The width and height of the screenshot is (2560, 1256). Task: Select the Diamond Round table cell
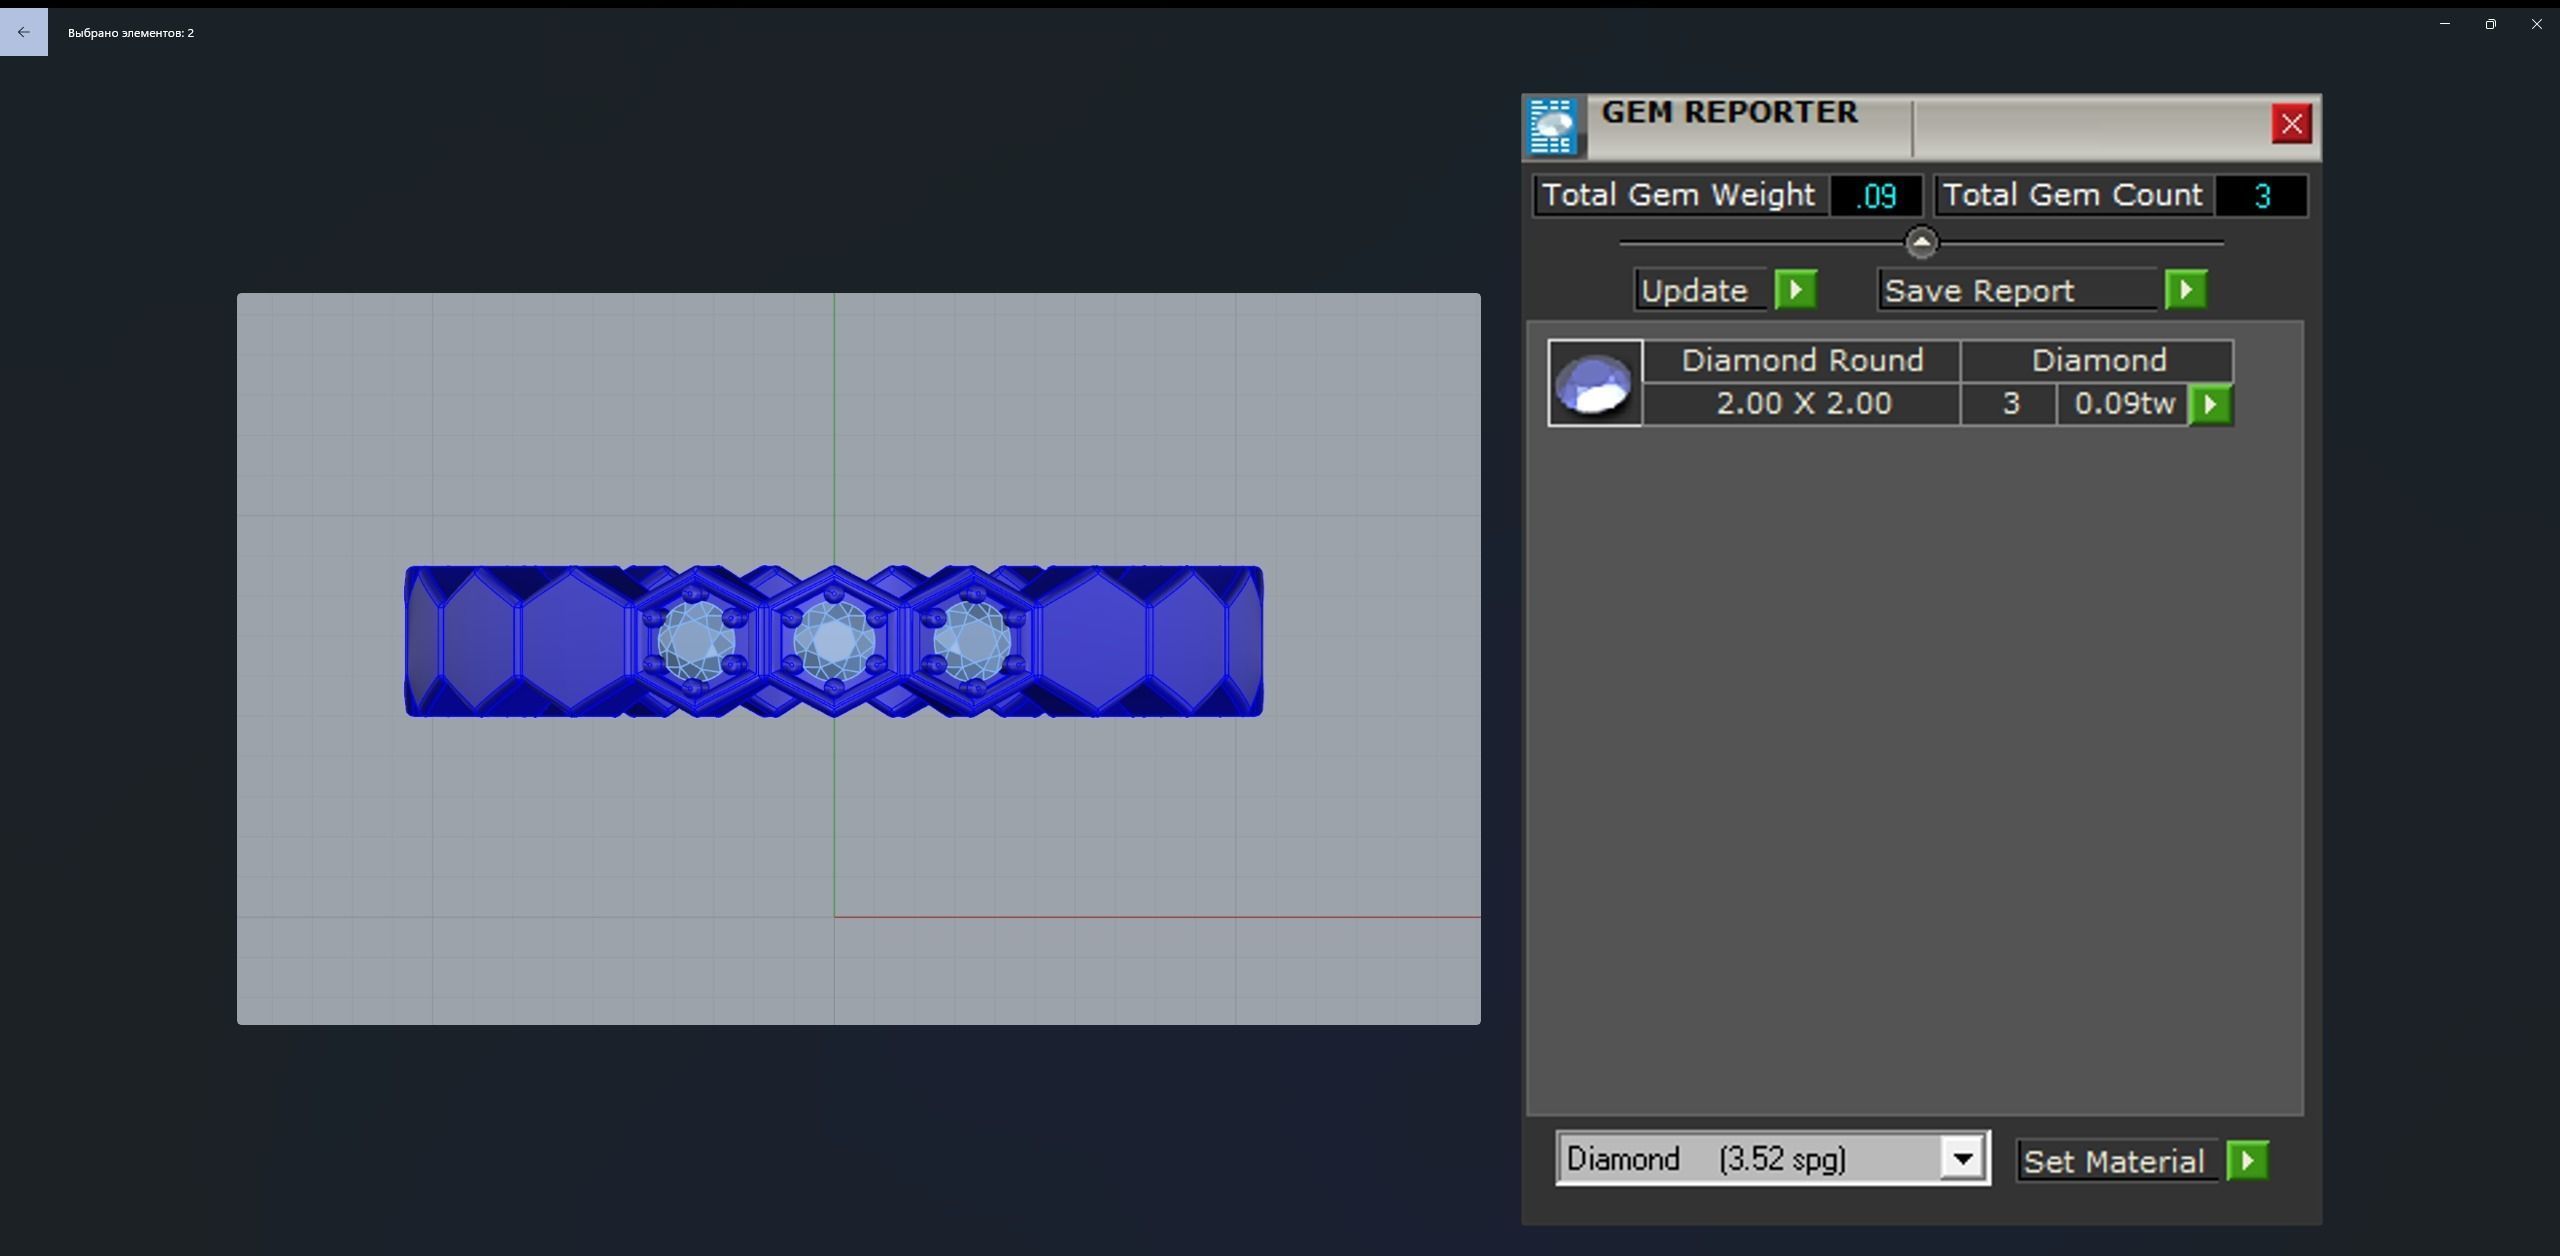[1802, 360]
